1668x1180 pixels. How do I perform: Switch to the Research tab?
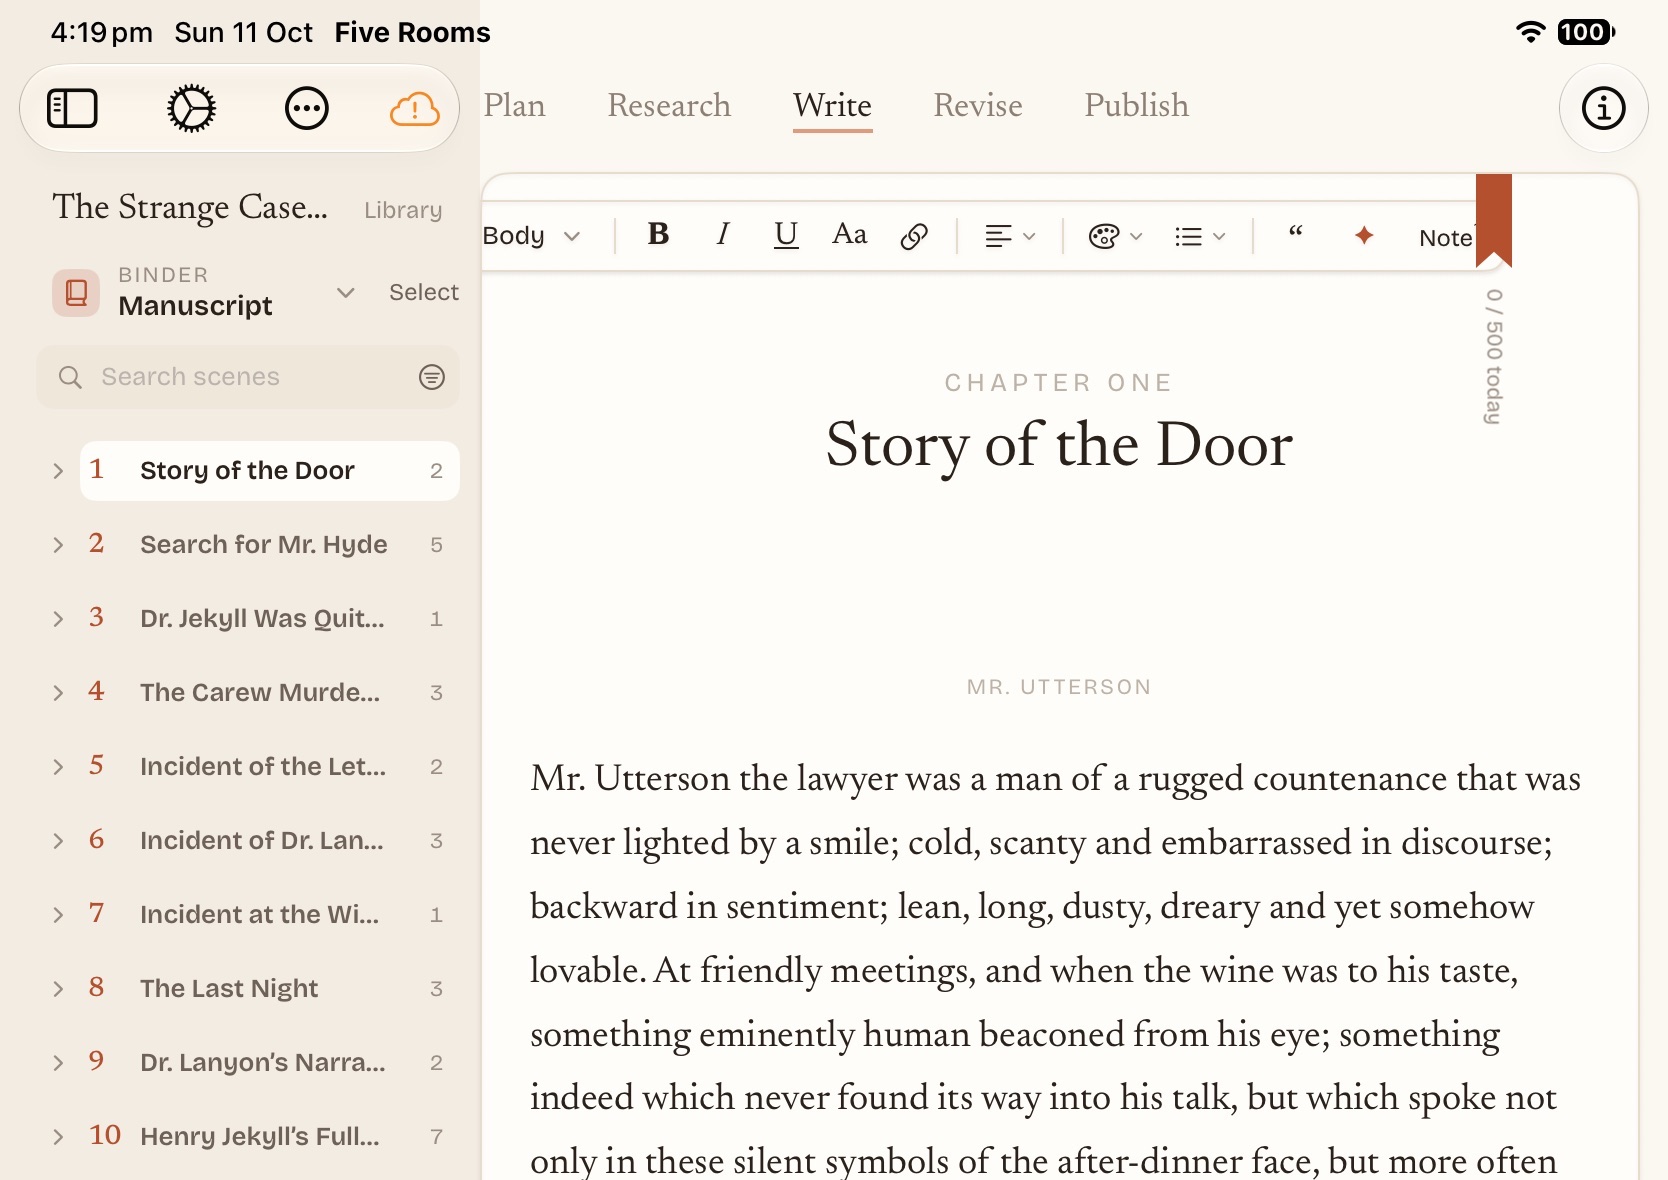pyautogui.click(x=669, y=106)
